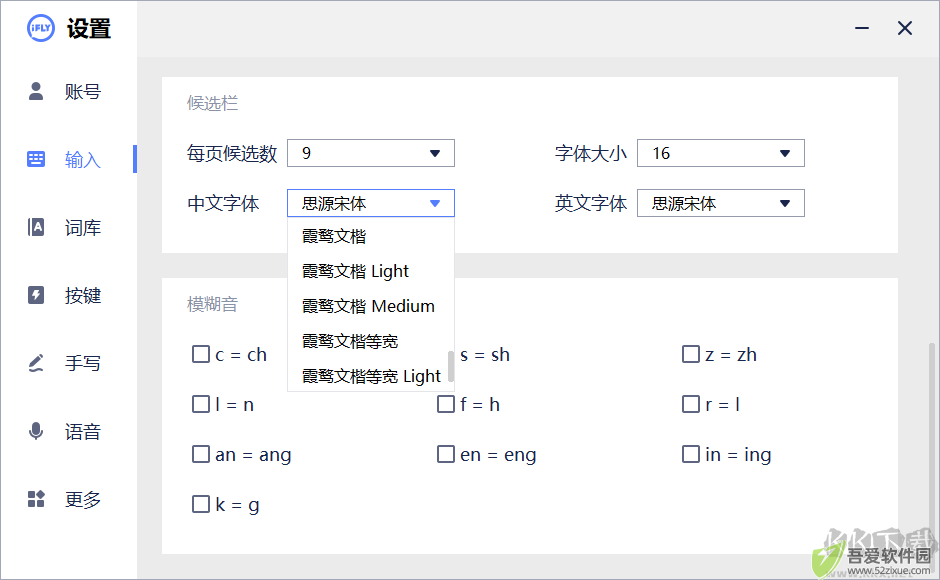Viewport: 940px width, 580px height.
Task: Enable the en = eng checkbox
Action: 445,454
